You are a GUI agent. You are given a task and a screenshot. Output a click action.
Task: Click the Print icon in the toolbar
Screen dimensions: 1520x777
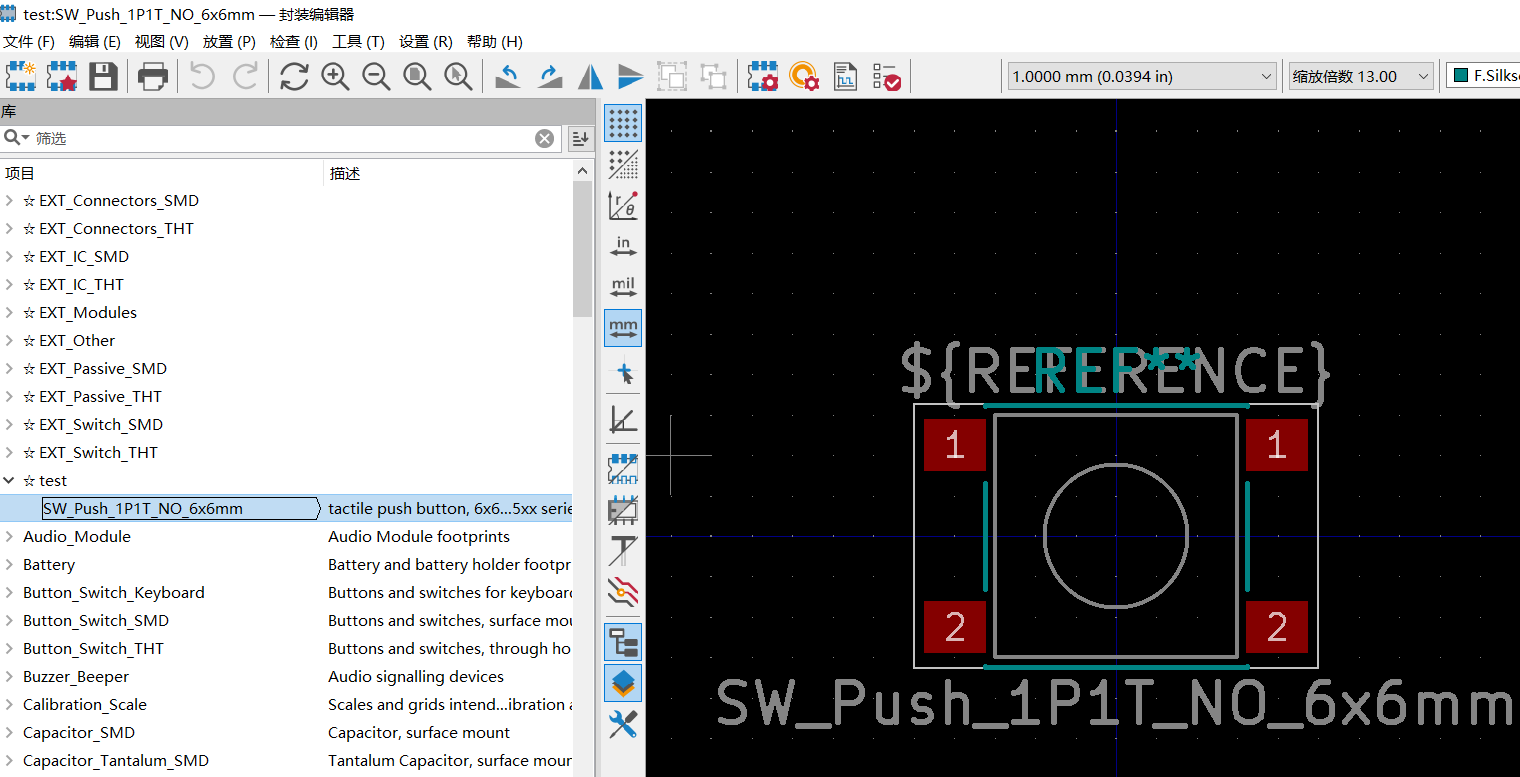152,77
